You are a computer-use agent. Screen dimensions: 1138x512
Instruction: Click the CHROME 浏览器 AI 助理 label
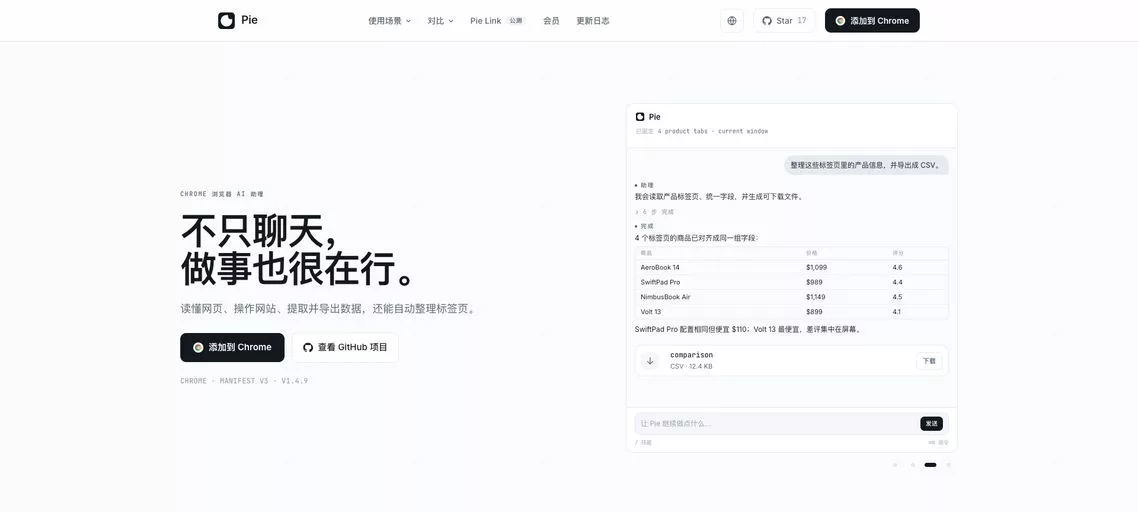222,194
